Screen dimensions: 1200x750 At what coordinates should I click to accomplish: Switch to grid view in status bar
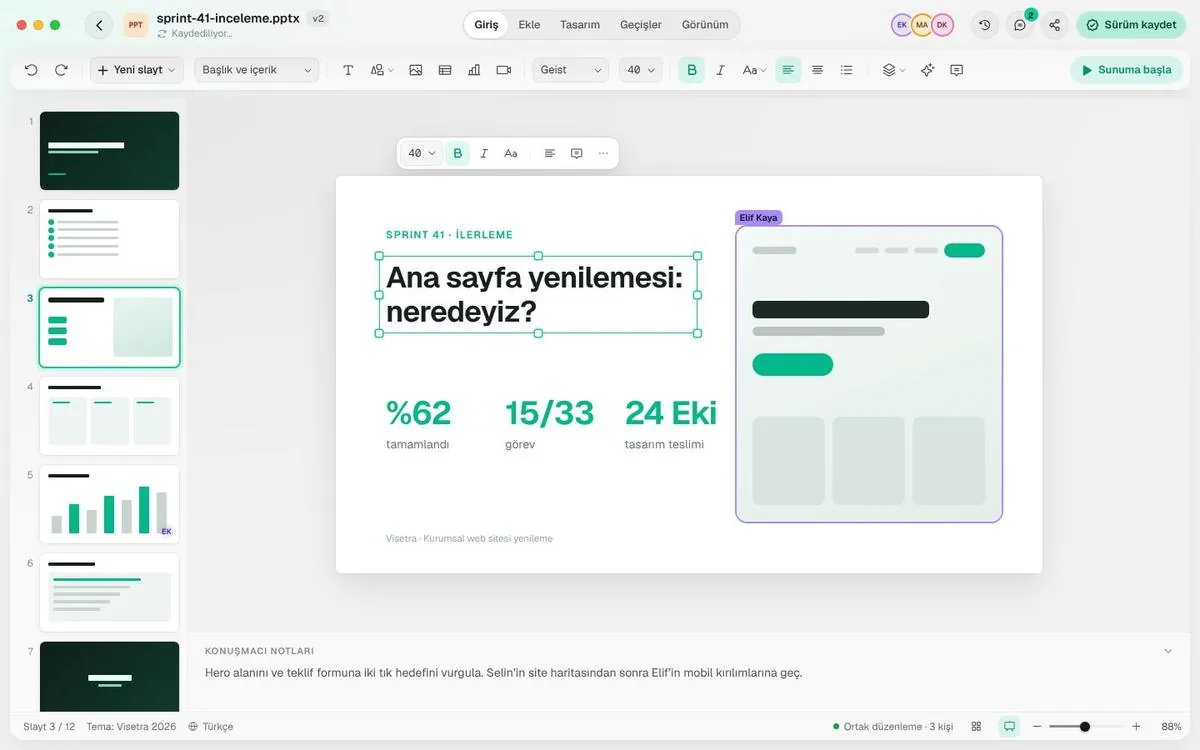click(x=976, y=726)
